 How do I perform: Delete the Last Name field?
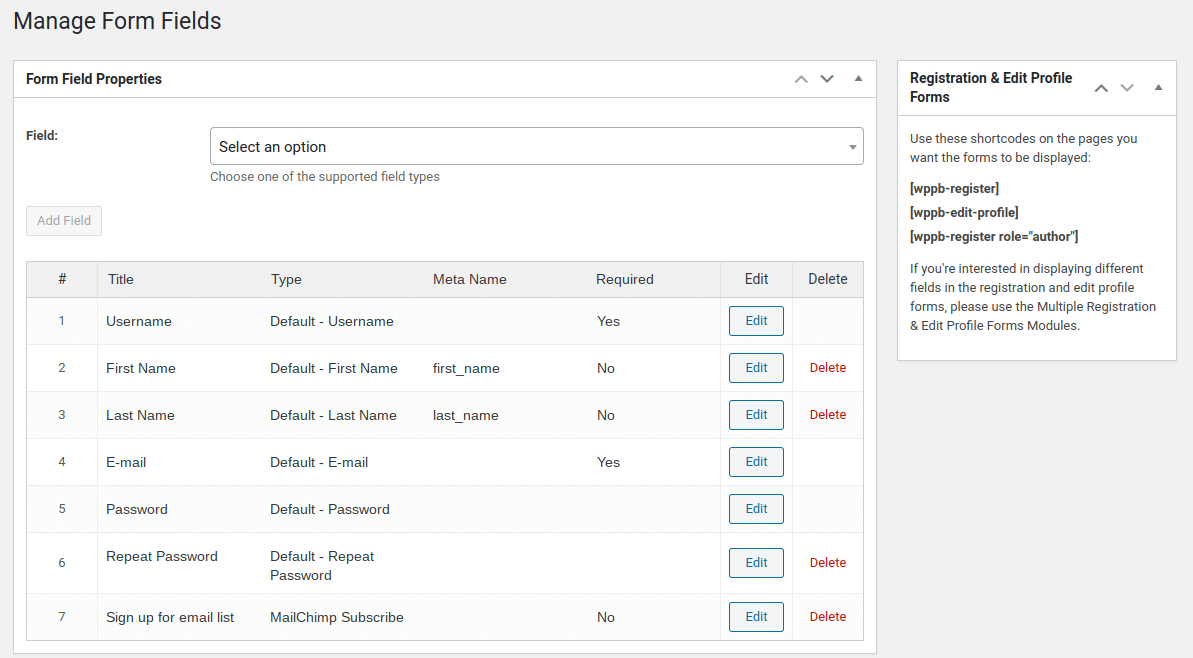pyautogui.click(x=828, y=415)
